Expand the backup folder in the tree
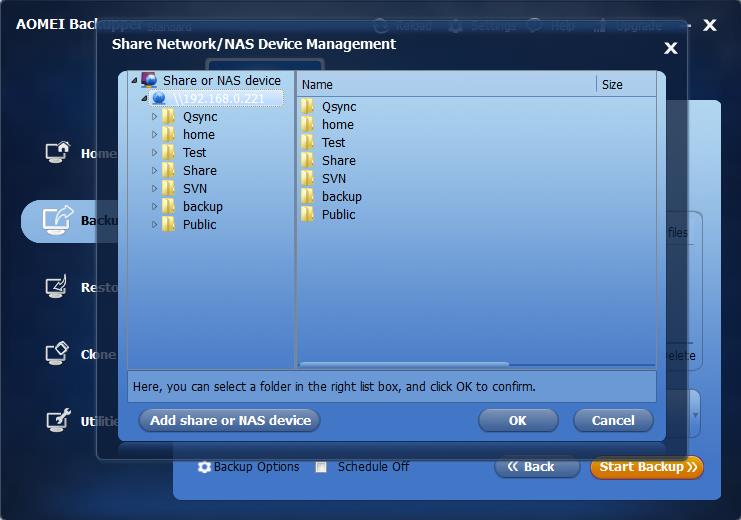The height and width of the screenshot is (520, 741). coord(154,207)
